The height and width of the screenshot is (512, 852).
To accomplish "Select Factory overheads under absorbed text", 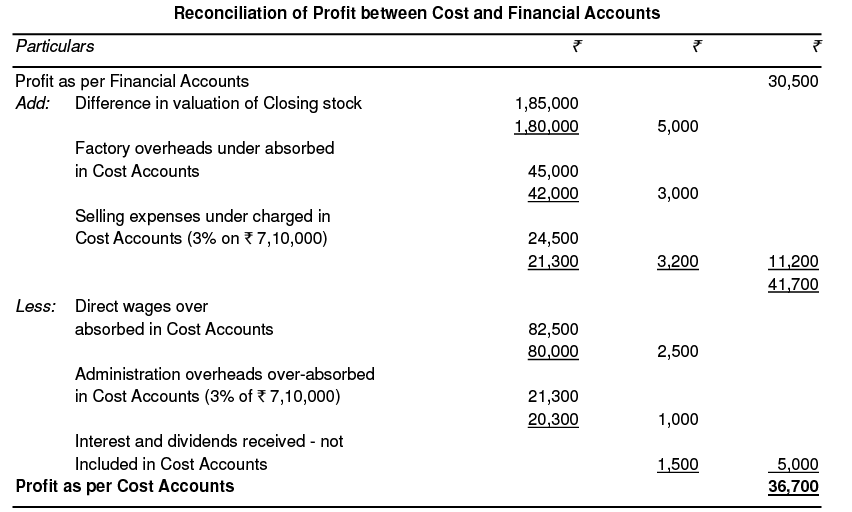I will [x=204, y=148].
